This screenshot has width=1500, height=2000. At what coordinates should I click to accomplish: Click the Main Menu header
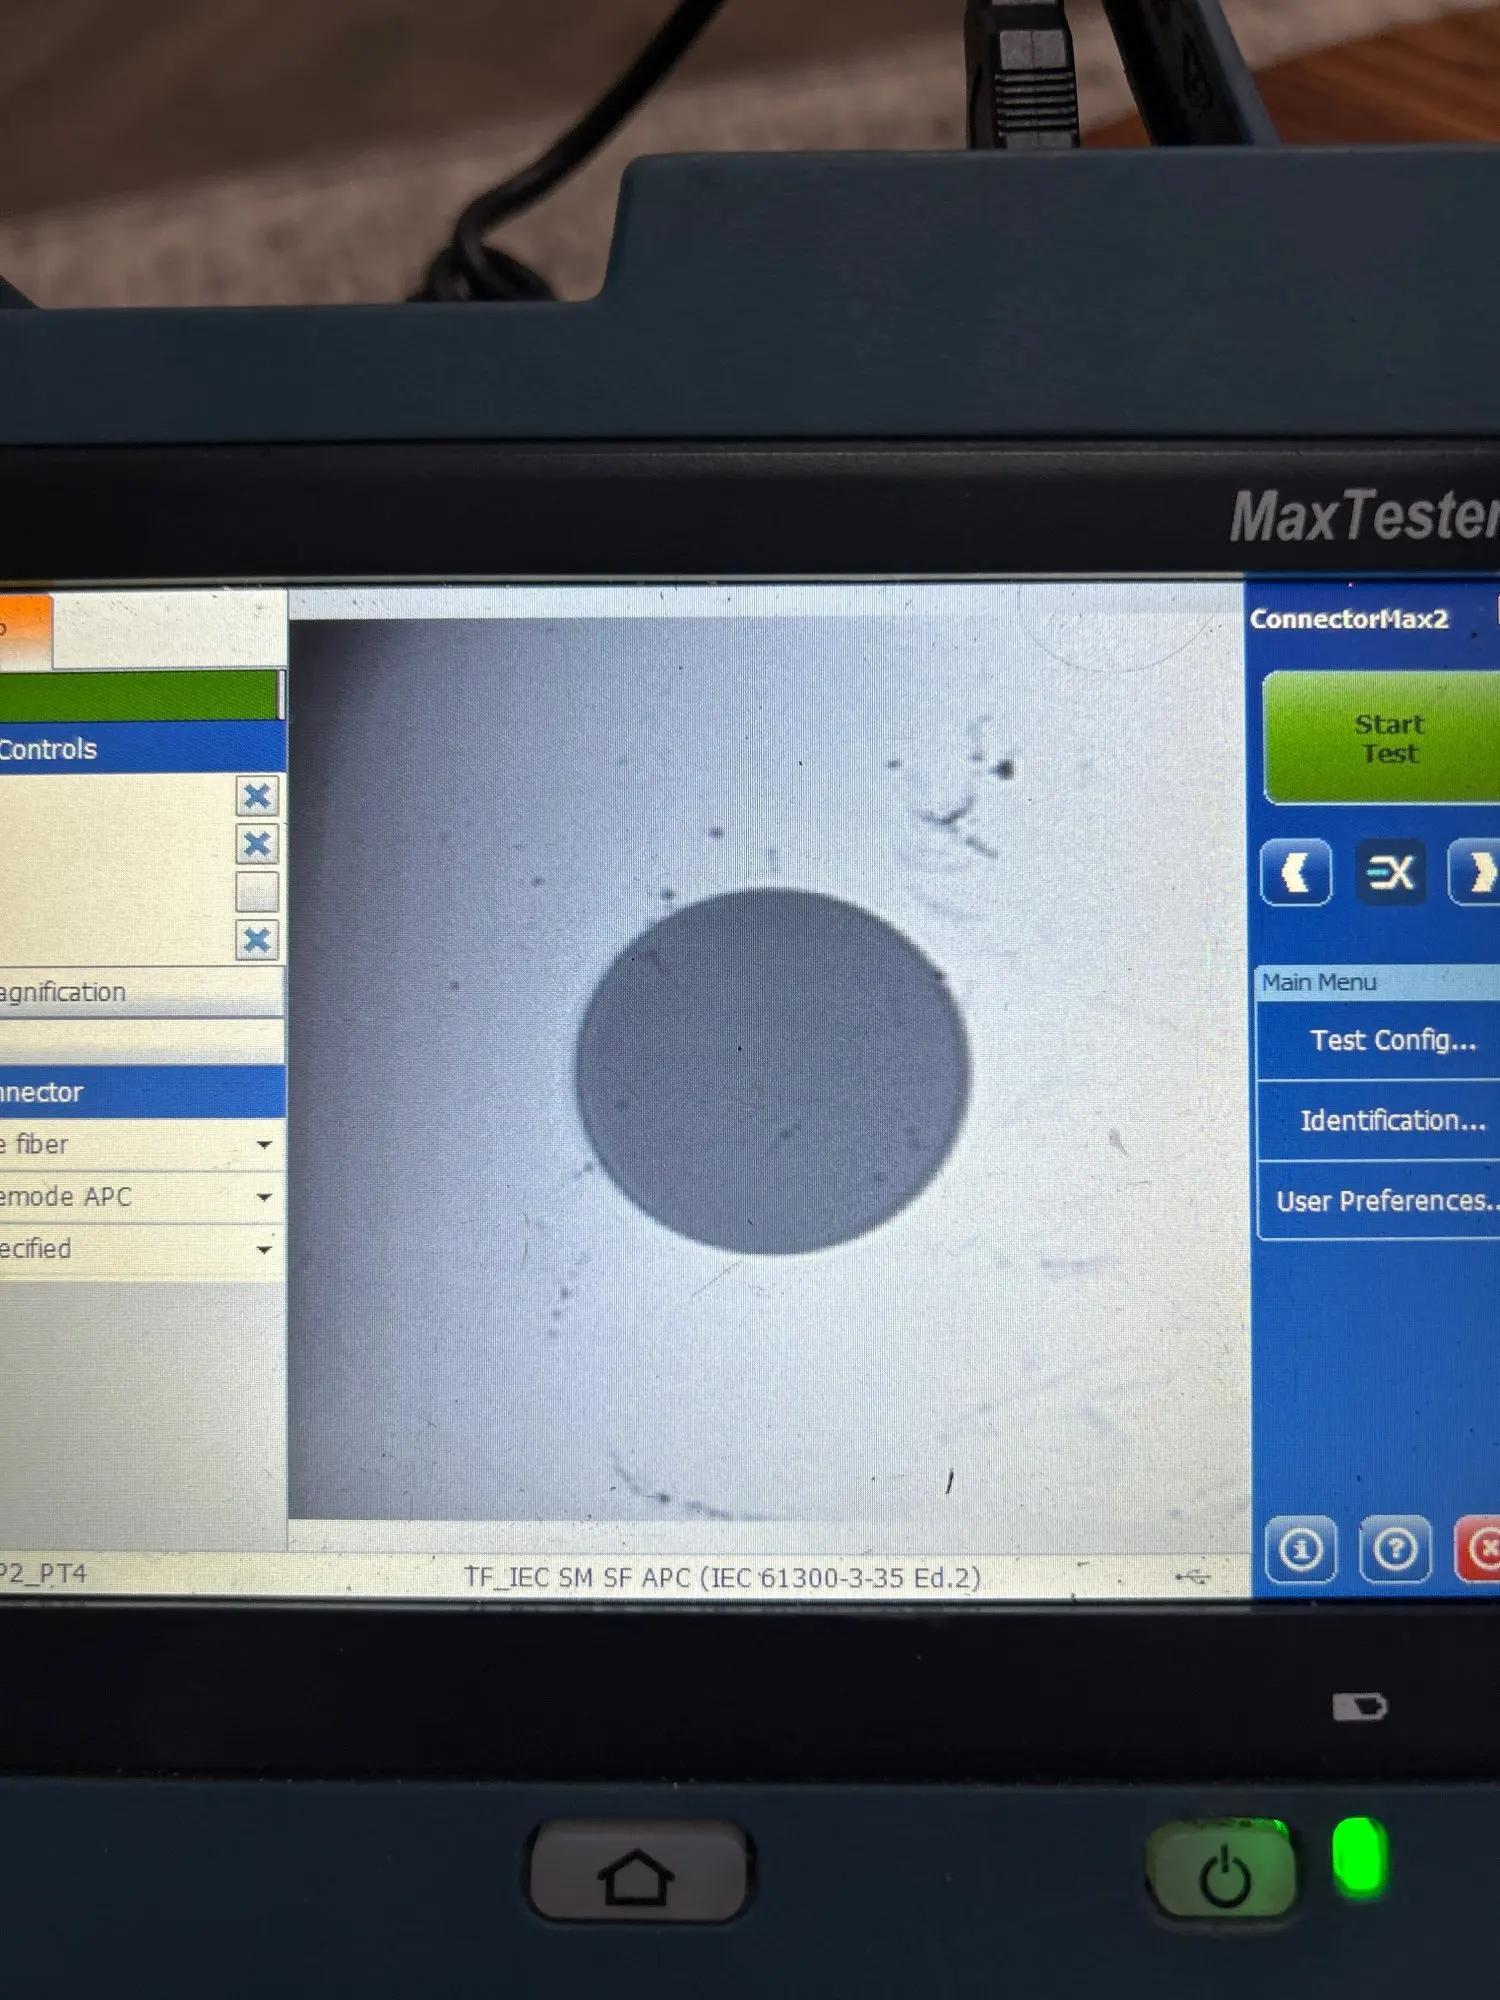[1378, 982]
